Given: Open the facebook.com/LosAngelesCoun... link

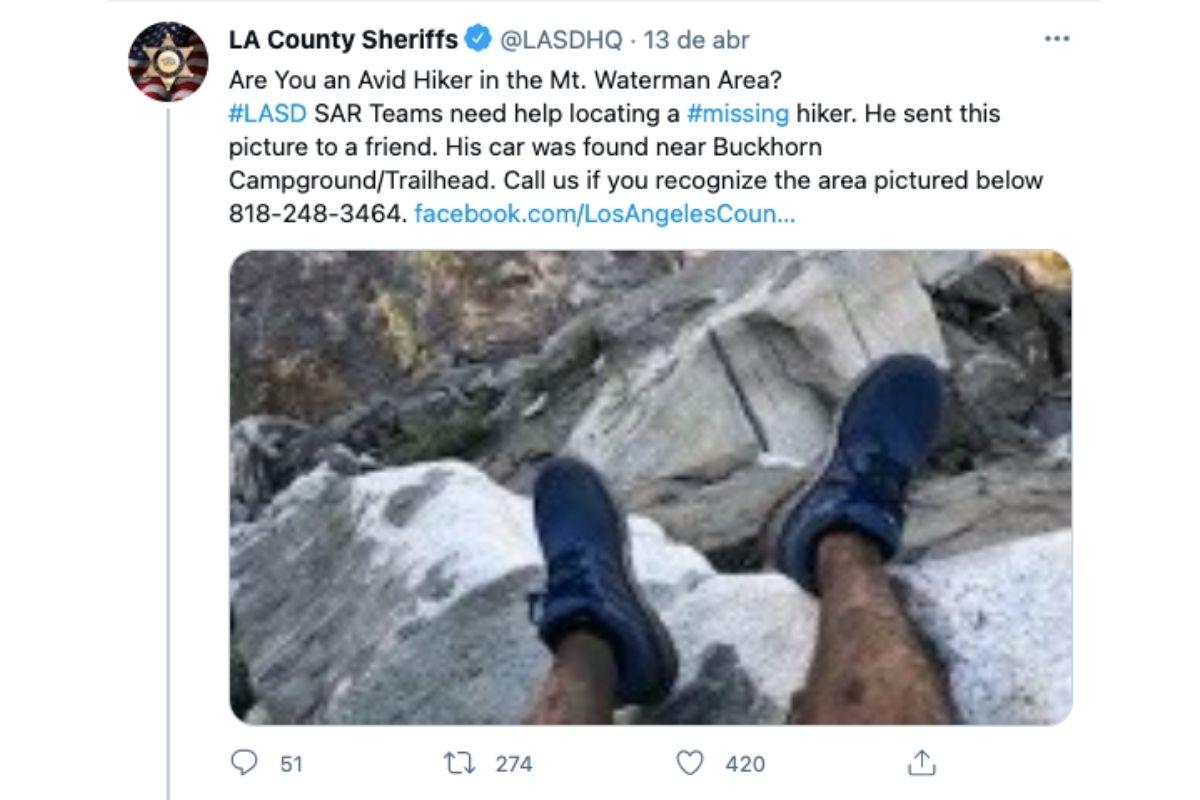Looking at the screenshot, I should [x=604, y=215].
